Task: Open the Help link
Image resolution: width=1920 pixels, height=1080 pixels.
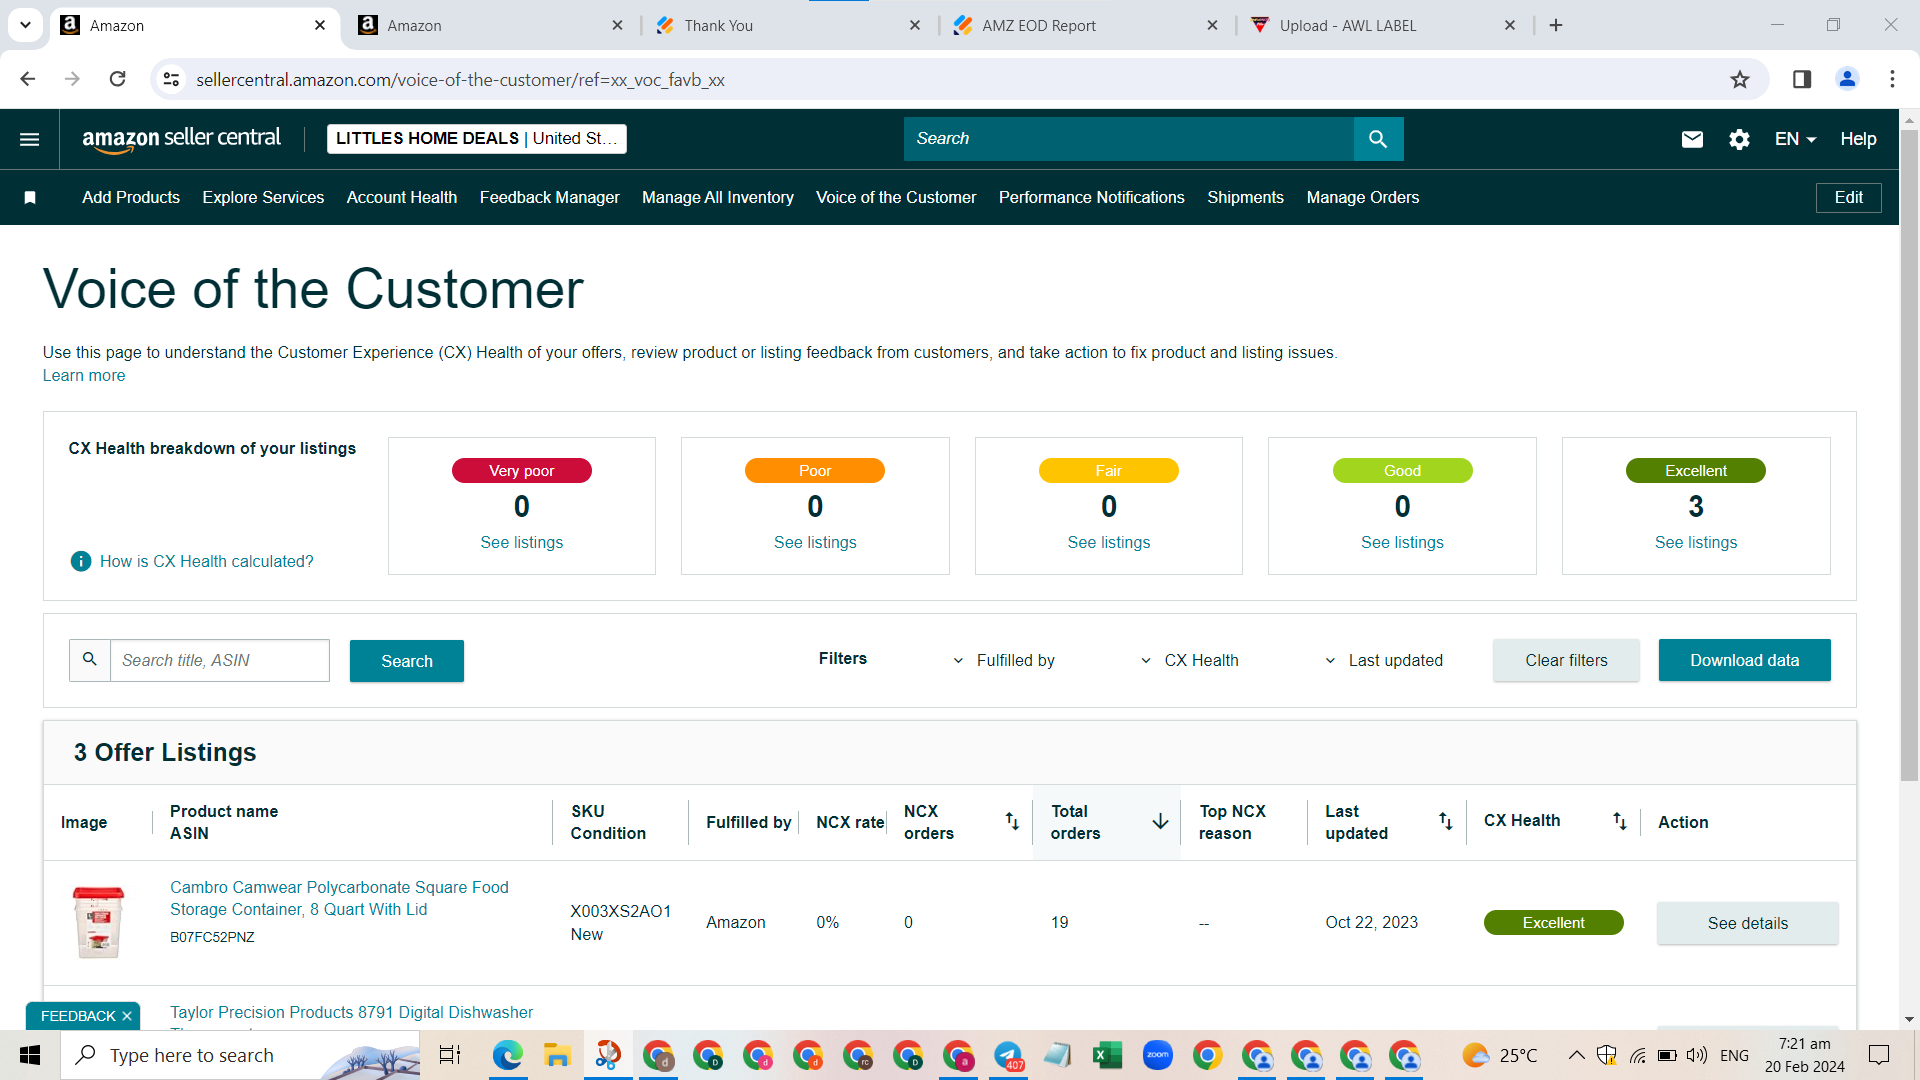Action: tap(1858, 139)
